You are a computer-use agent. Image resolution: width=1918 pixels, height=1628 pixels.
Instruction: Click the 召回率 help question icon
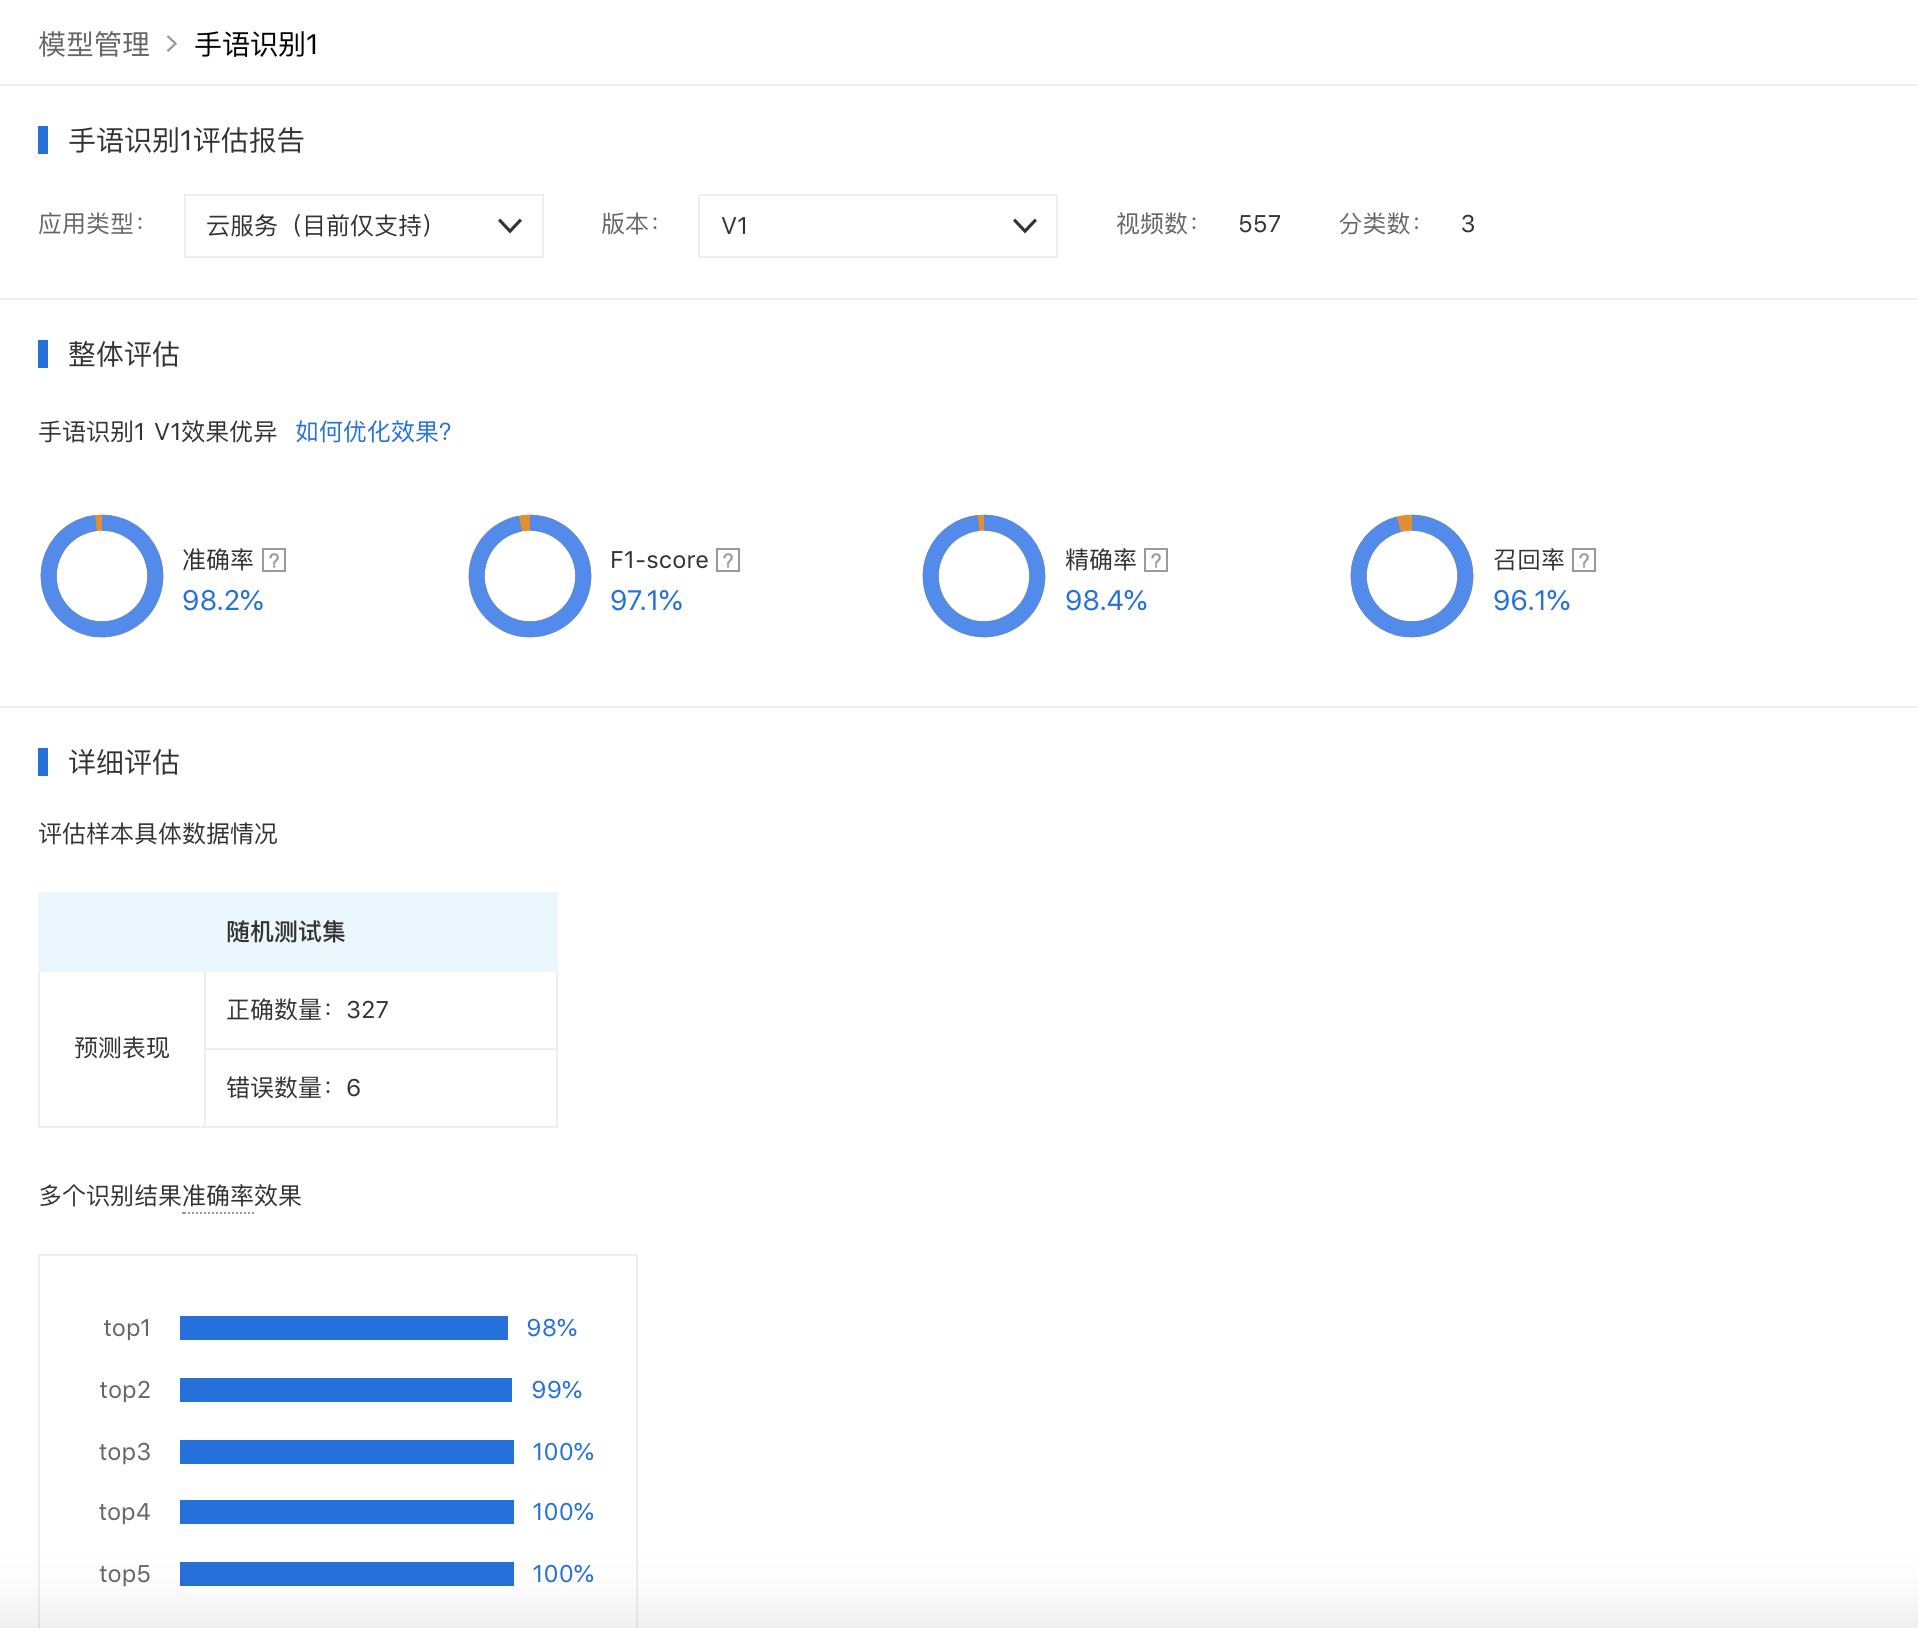pyautogui.click(x=1584, y=560)
